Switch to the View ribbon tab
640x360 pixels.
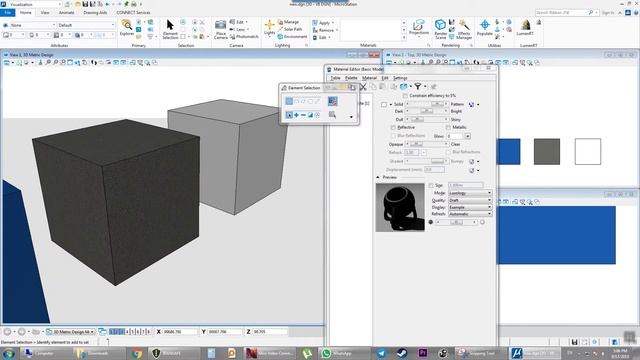click(45, 13)
